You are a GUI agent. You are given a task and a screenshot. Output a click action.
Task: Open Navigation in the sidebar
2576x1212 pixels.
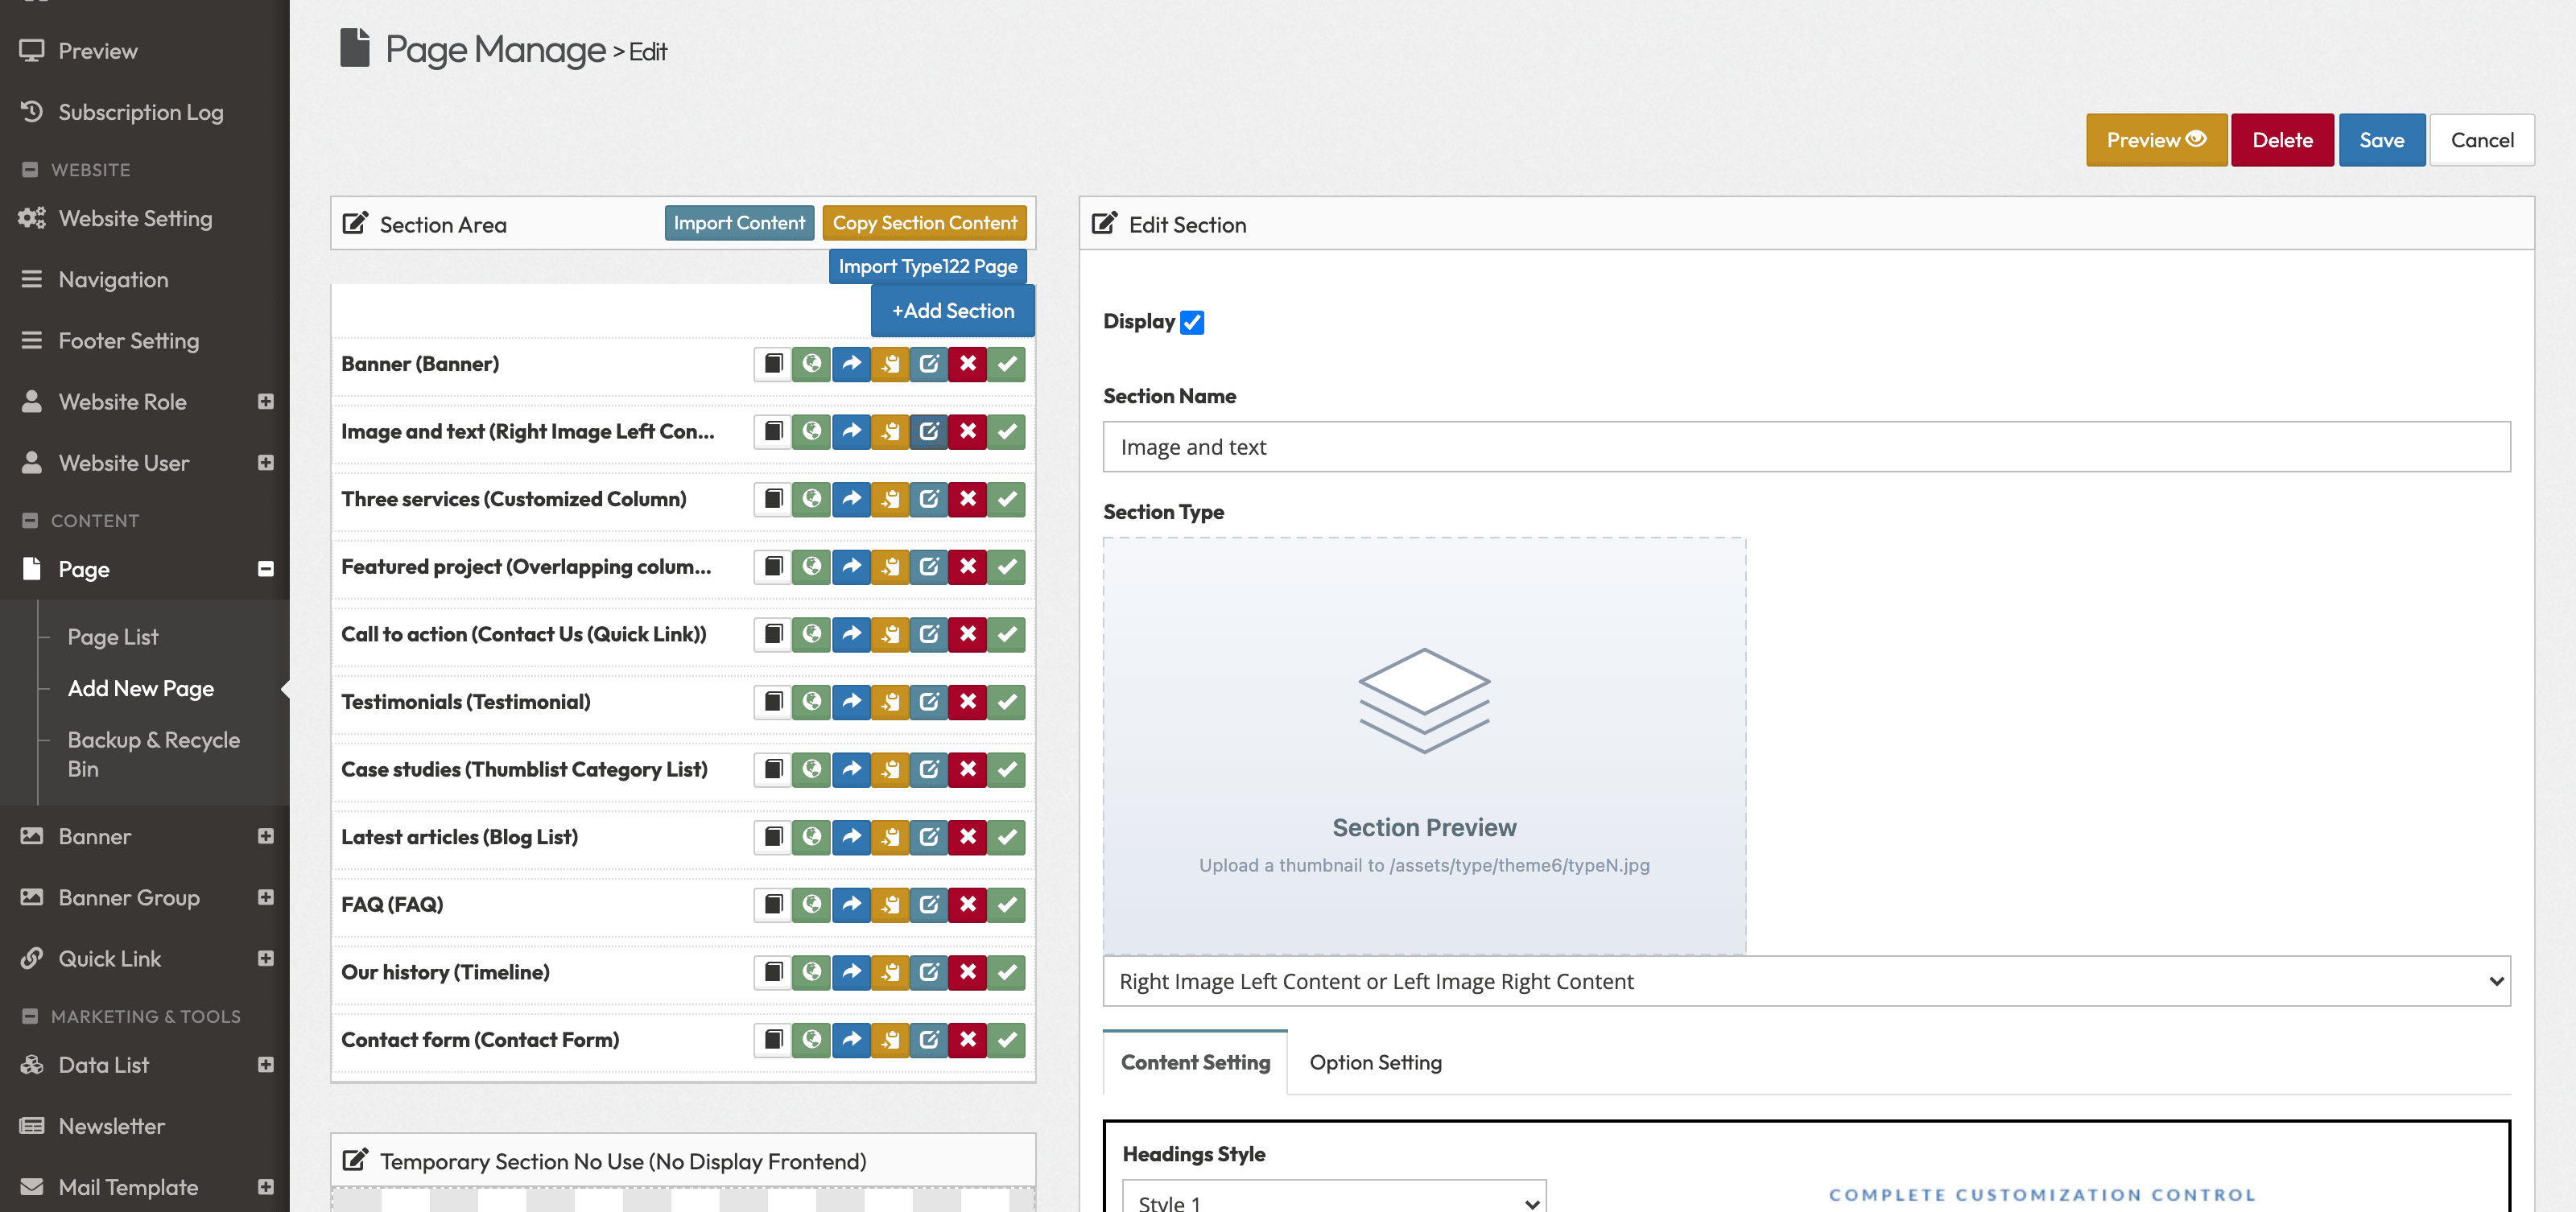(x=113, y=280)
